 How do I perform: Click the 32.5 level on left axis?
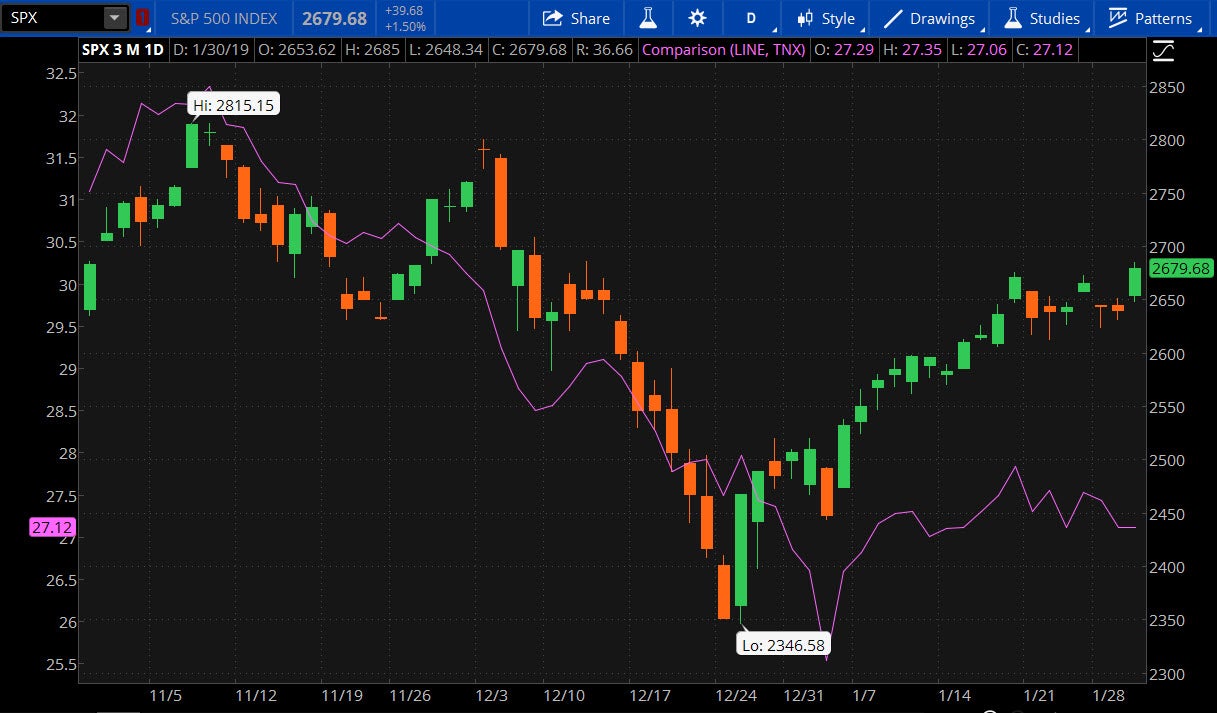61,73
